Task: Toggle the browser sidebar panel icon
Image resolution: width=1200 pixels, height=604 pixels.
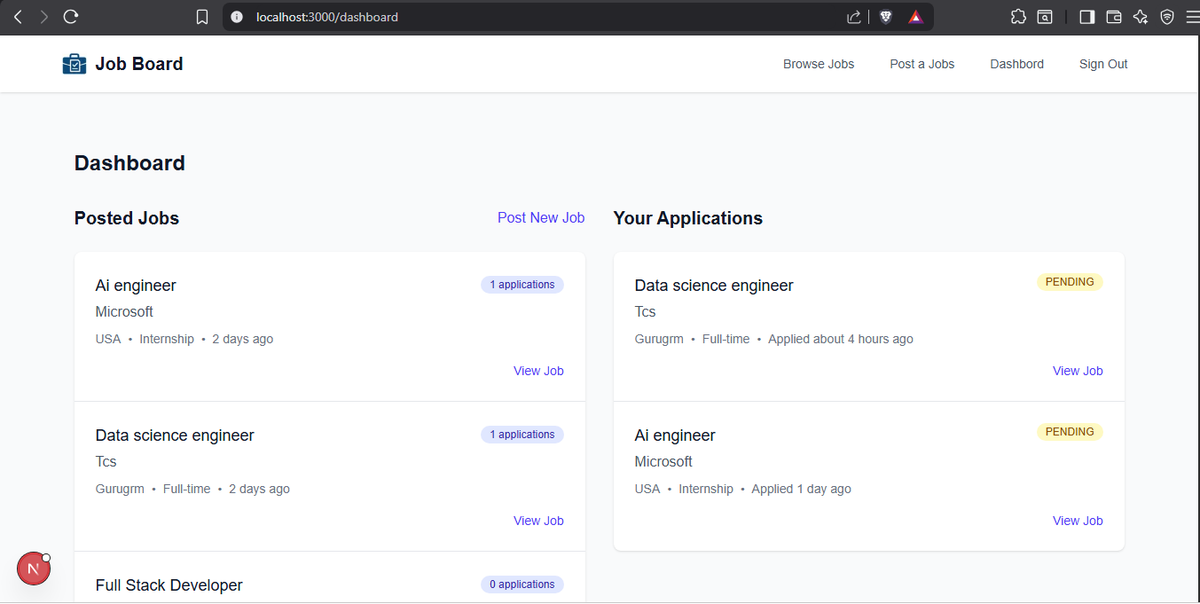Action: [1087, 17]
